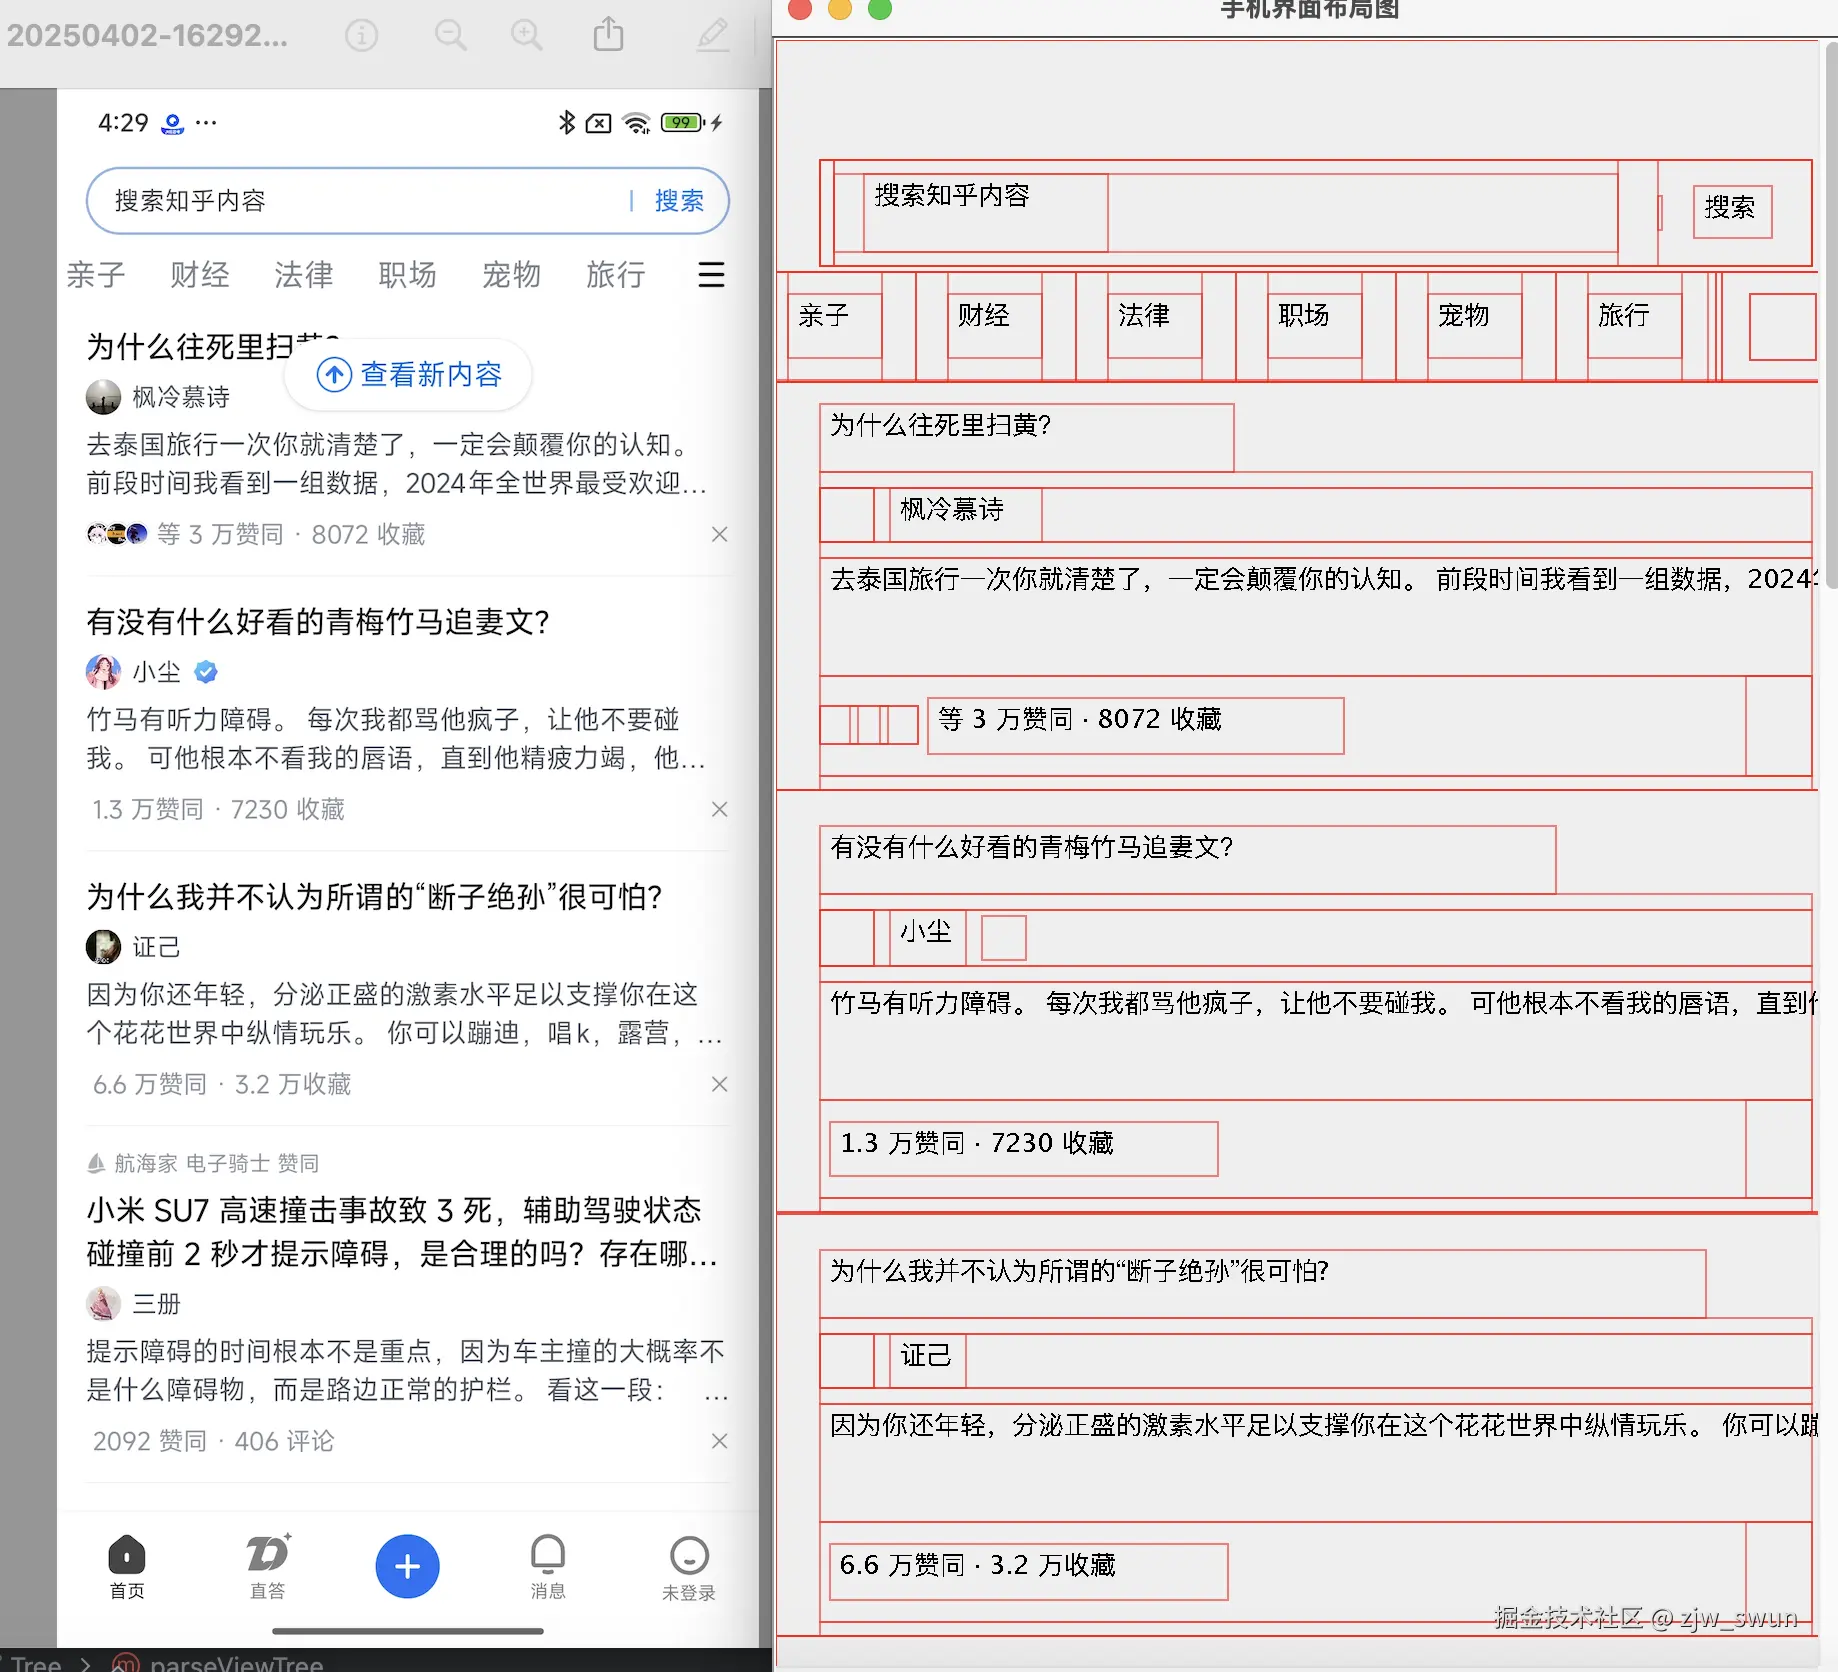Viewport: 1838px width, 1672px height.
Task: Open the 有没有什么好看的青梅竹马追妻文? question in phone
Action: pyautogui.click(x=318, y=622)
